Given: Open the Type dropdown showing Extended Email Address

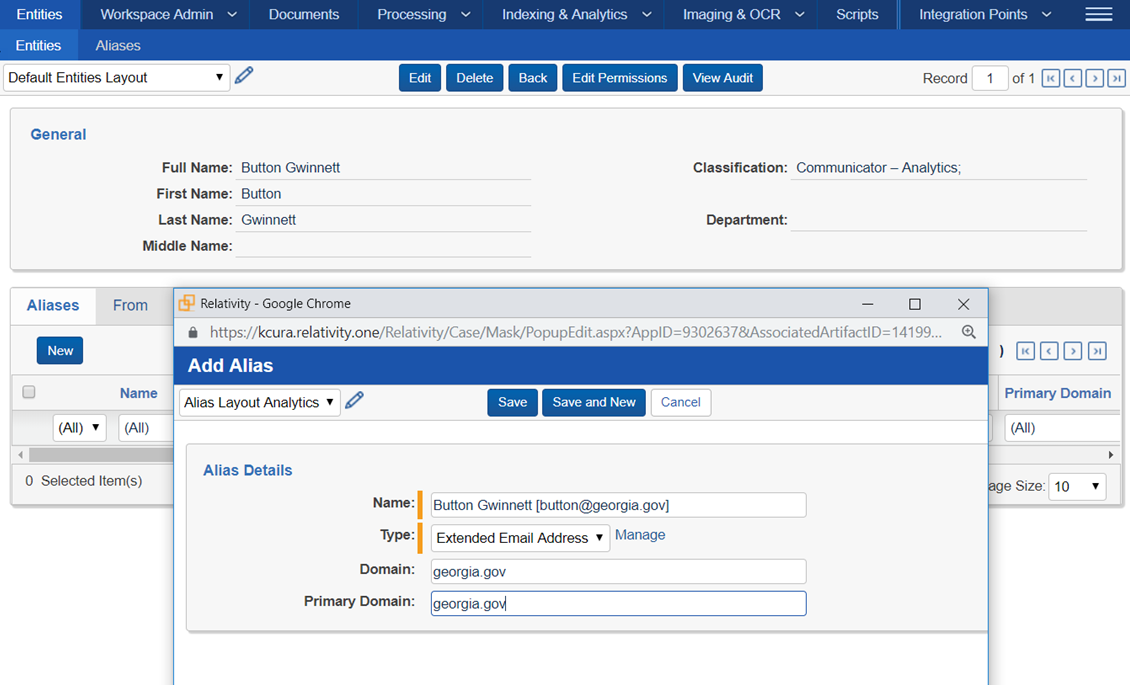Looking at the screenshot, I should [x=520, y=538].
